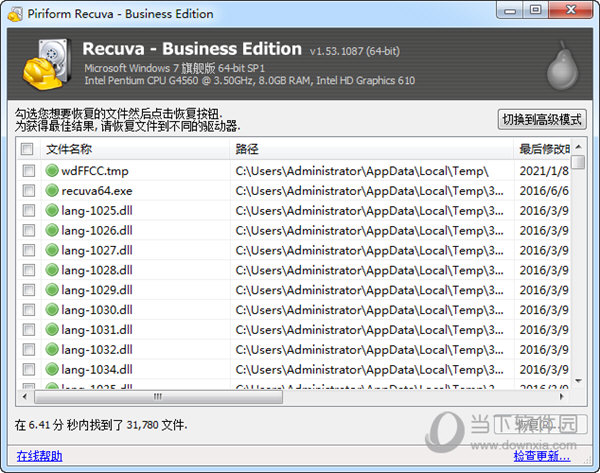Check the box for lang-1027.dll

[x=29, y=250]
